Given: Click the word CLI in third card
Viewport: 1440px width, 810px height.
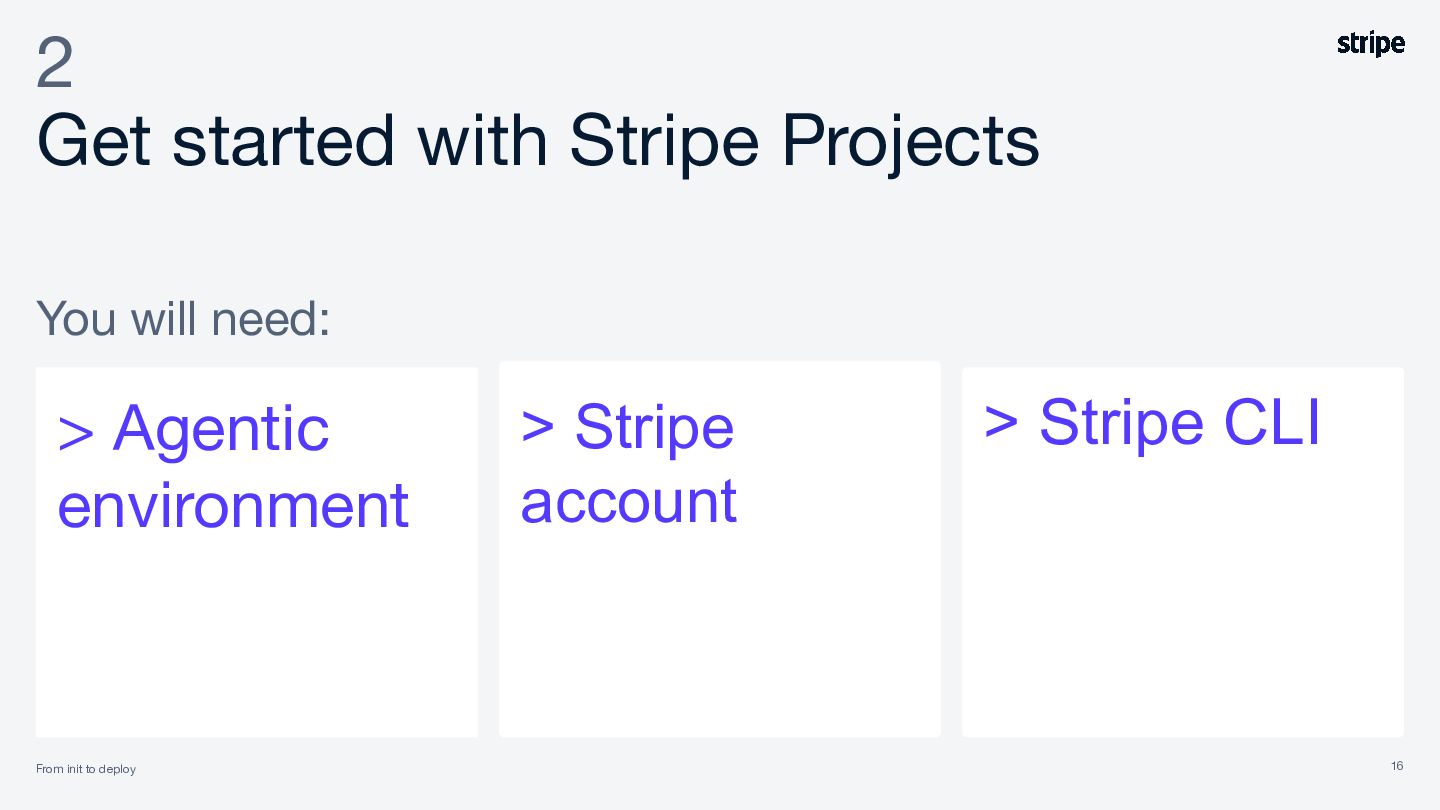Looking at the screenshot, I should coord(1272,422).
